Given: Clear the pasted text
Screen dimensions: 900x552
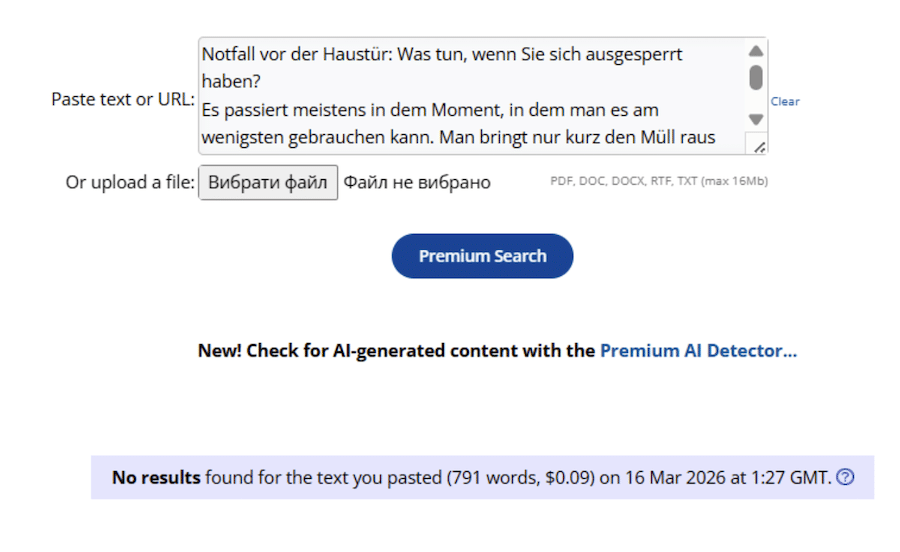Looking at the screenshot, I should (784, 101).
